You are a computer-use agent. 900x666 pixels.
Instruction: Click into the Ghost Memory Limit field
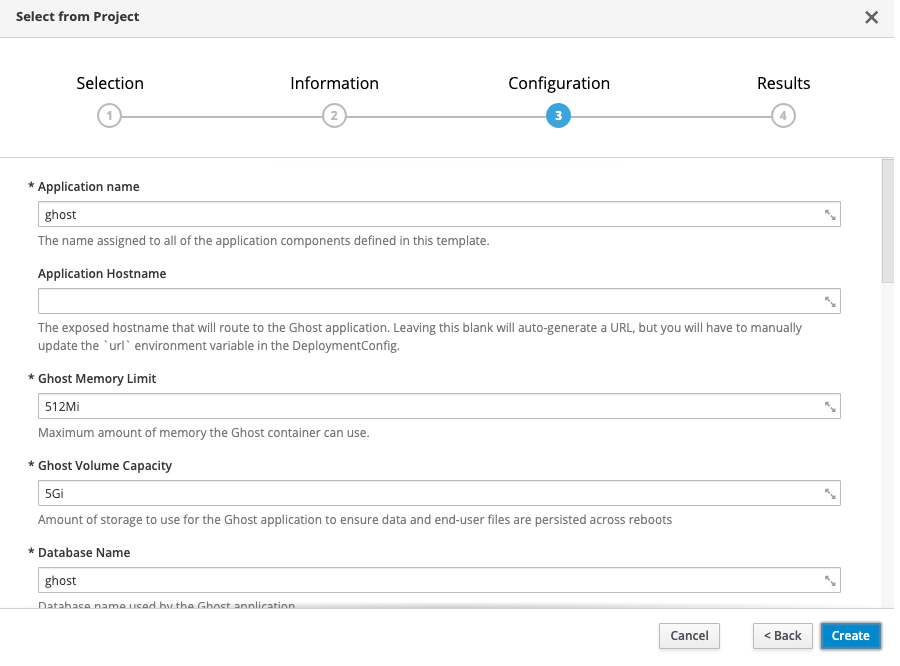tap(430, 406)
